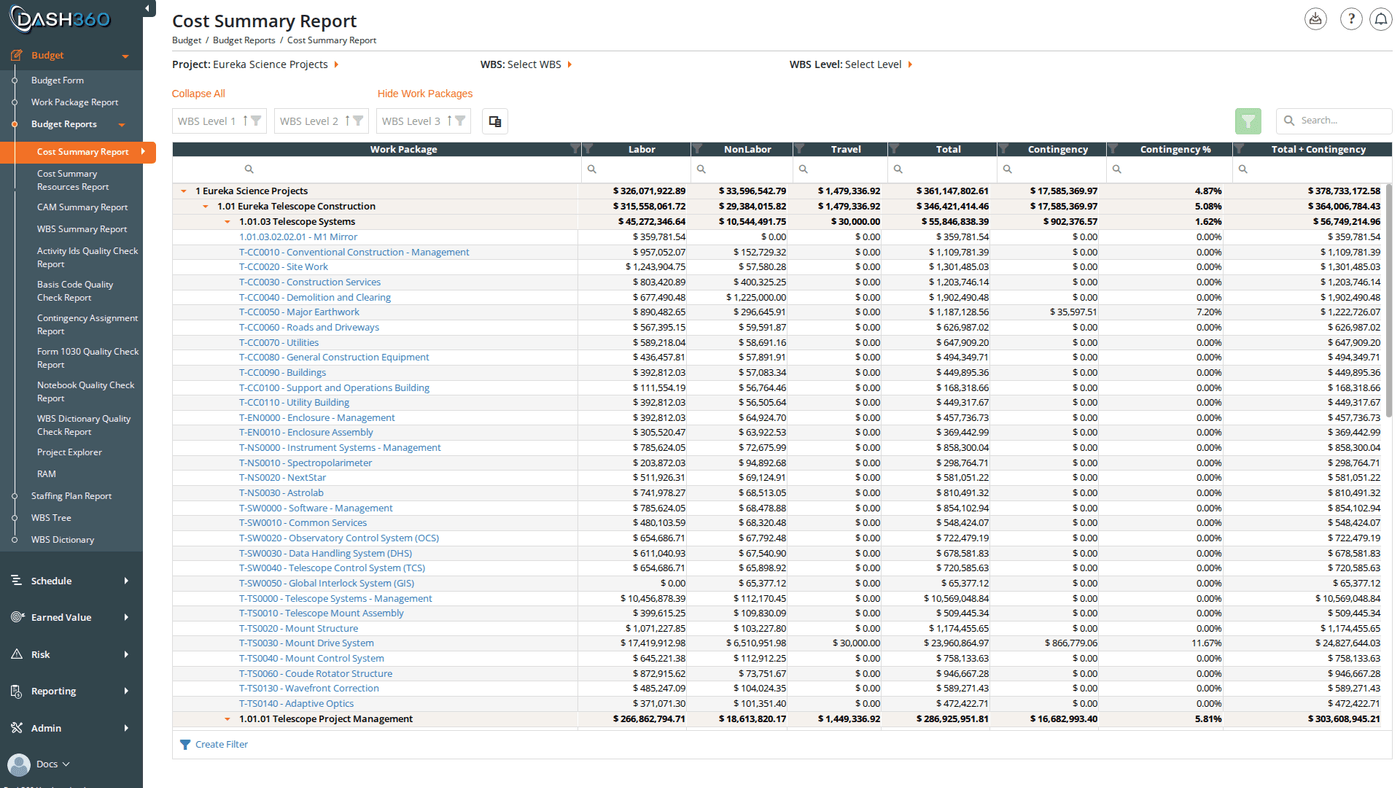Viewport: 1400px width, 788px height.
Task: Click the Docs user avatar icon
Action: pos(18,764)
